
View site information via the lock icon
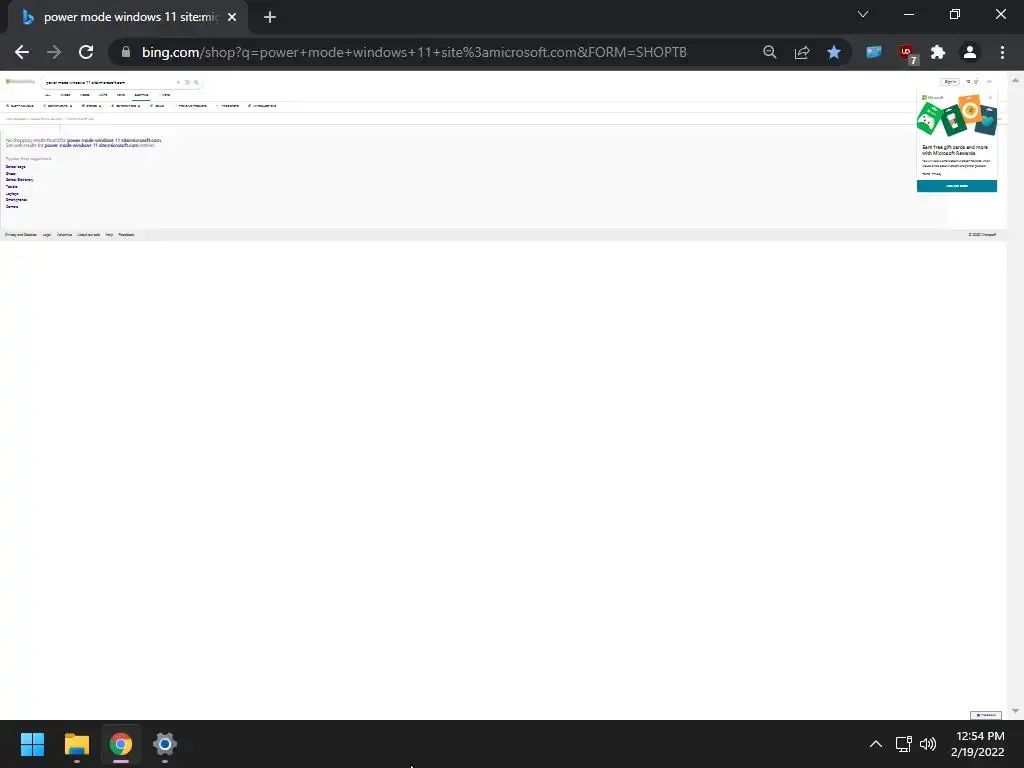(126, 52)
